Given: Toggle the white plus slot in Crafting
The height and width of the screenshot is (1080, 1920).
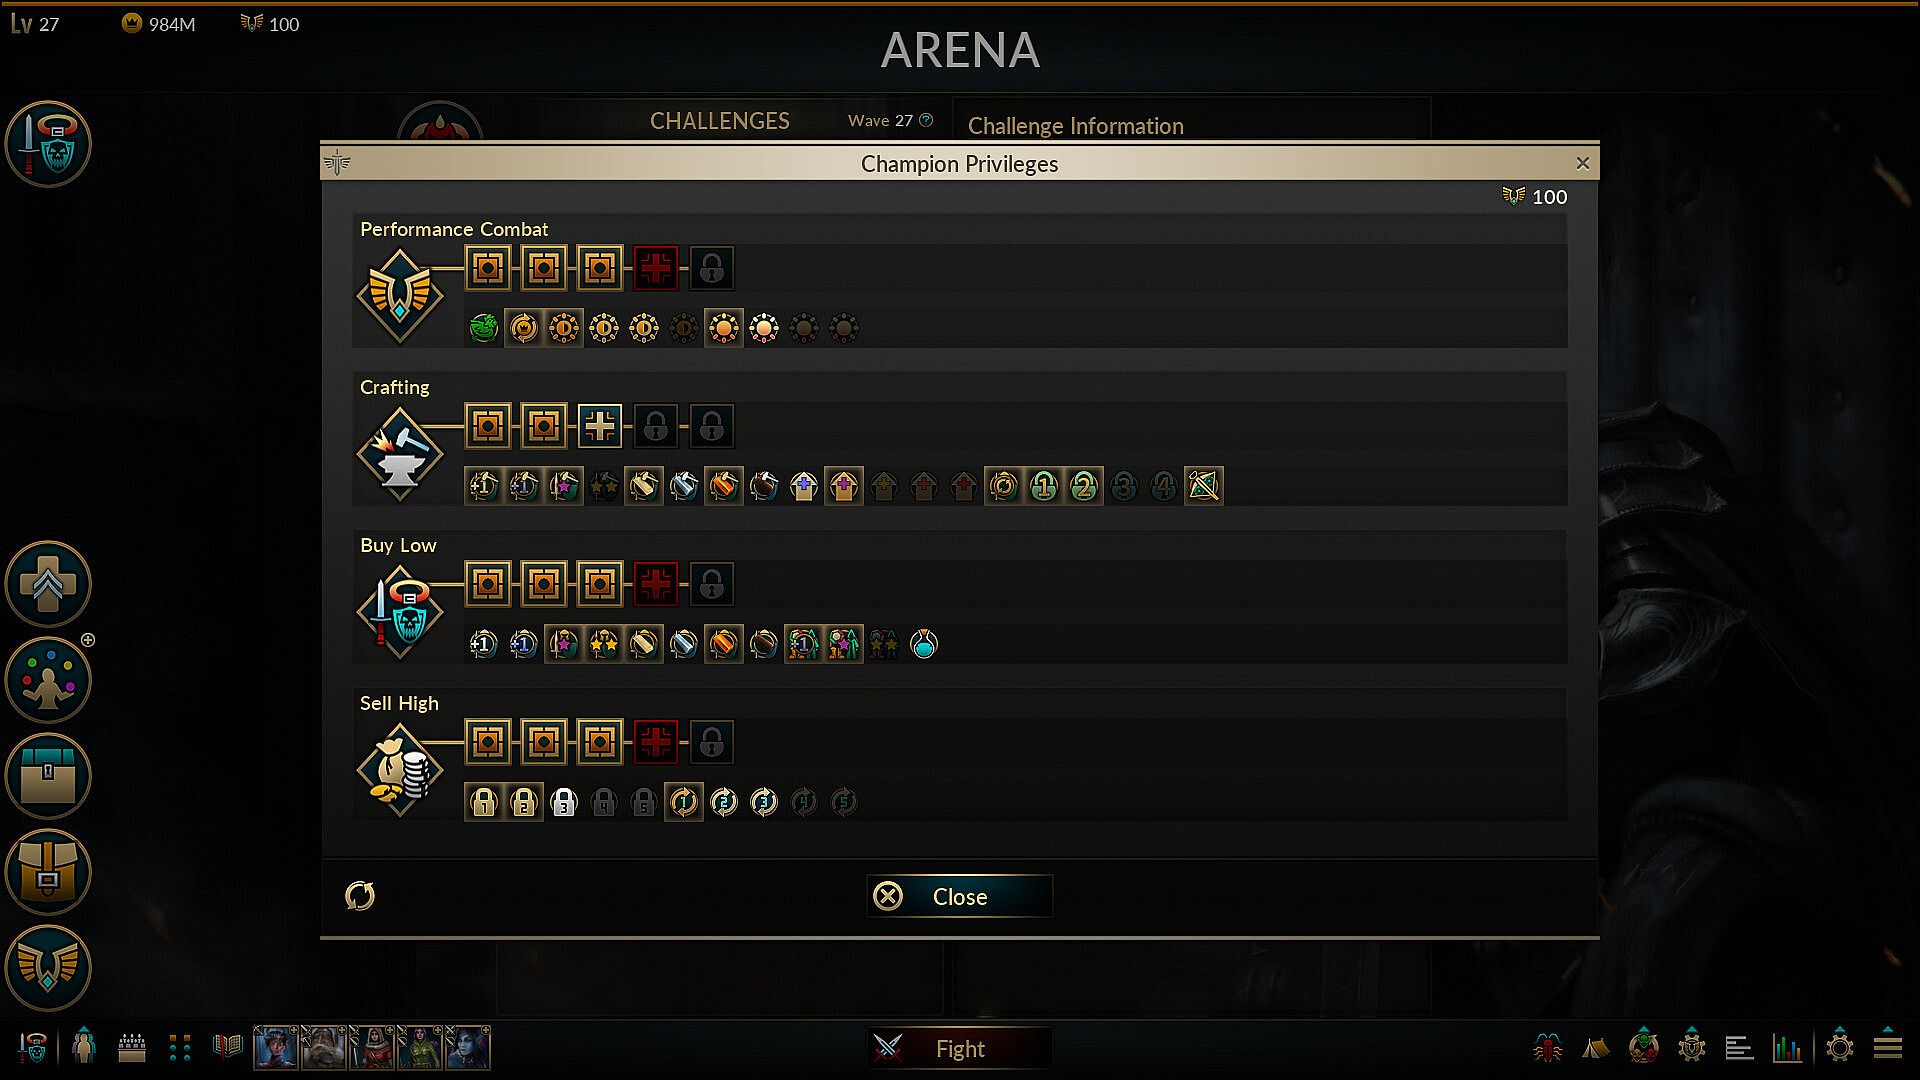Looking at the screenshot, I should [600, 426].
